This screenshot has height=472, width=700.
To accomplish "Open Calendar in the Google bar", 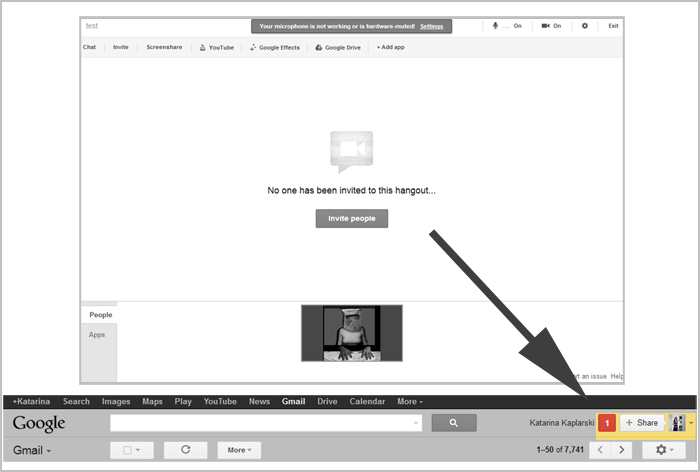I will [x=367, y=401].
